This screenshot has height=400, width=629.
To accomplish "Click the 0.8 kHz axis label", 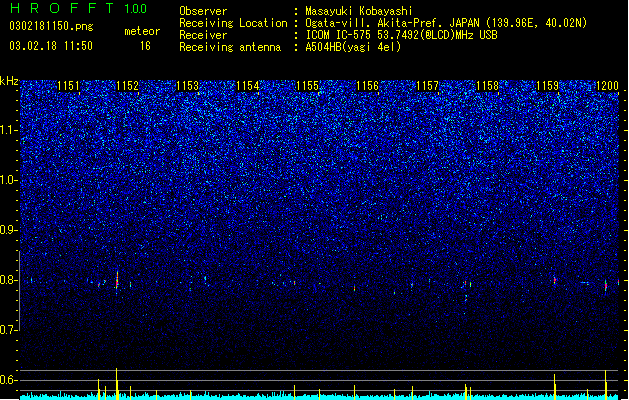I will pos(9,280).
